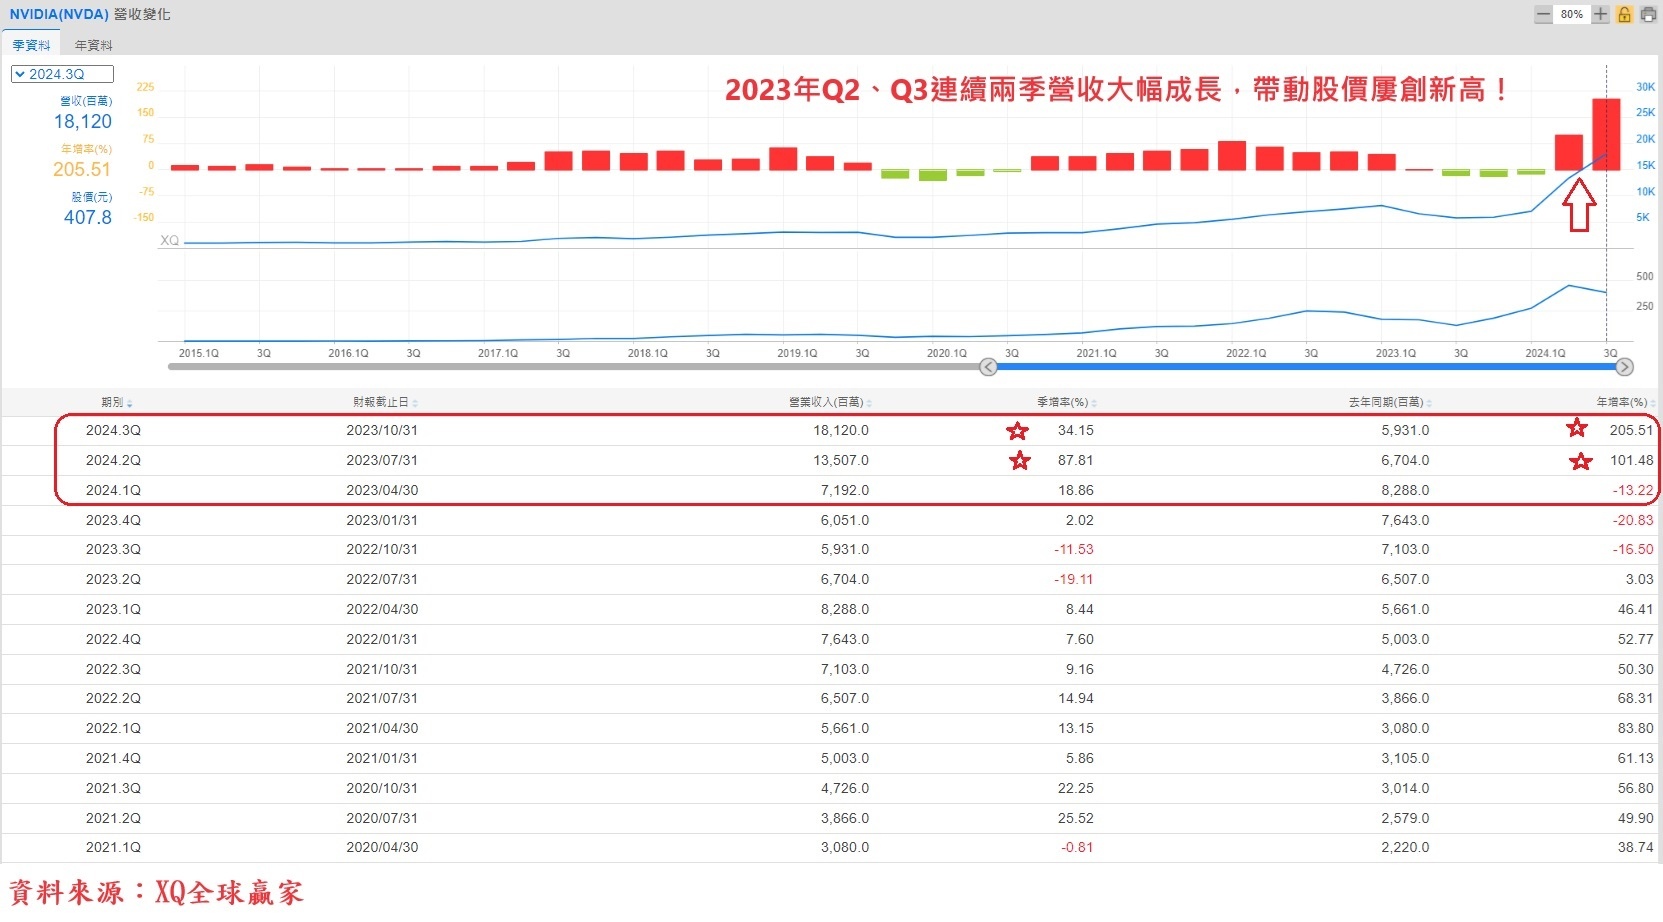Click the annual growth value -13.22
Screen dimensions: 1663x922
(1633, 490)
